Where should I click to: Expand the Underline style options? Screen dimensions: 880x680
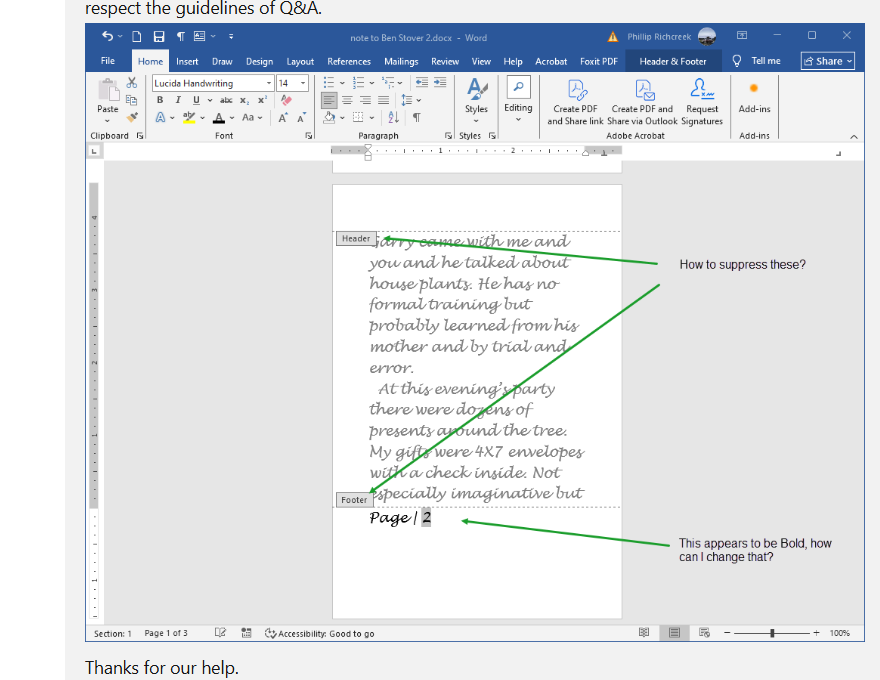pos(209,101)
